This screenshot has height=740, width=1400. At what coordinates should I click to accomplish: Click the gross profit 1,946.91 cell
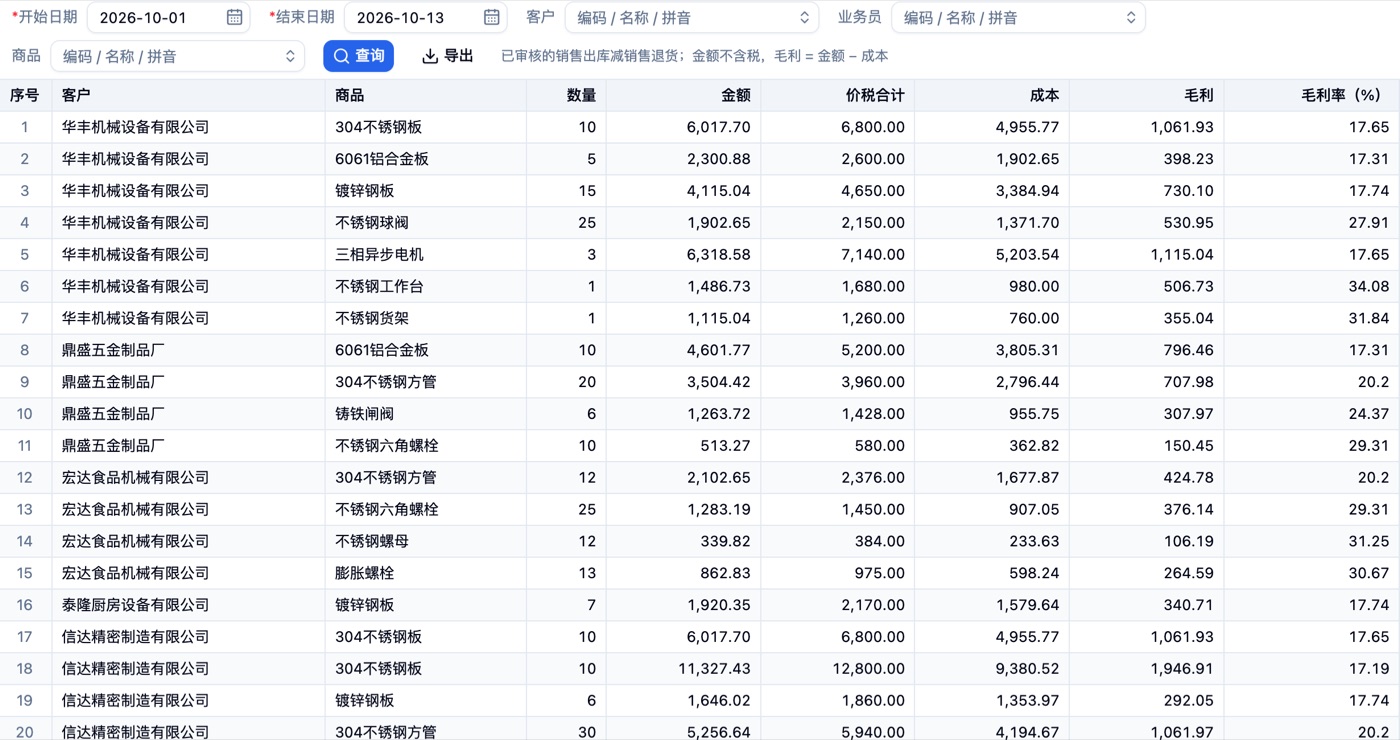tap(1146, 668)
